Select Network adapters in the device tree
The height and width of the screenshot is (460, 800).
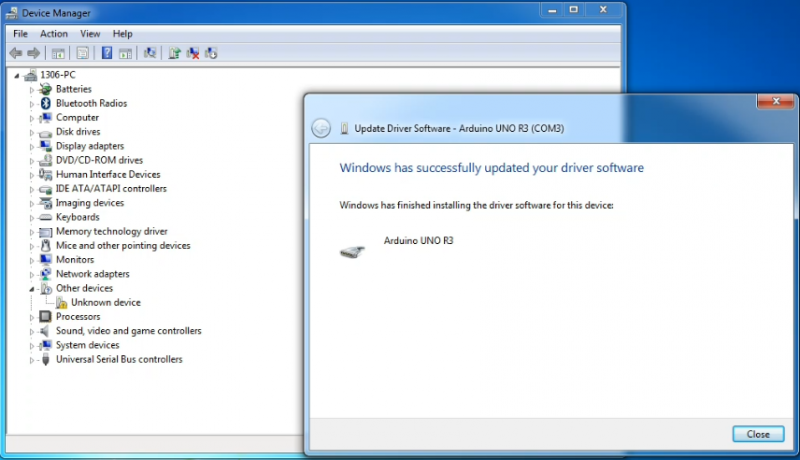[x=91, y=274]
